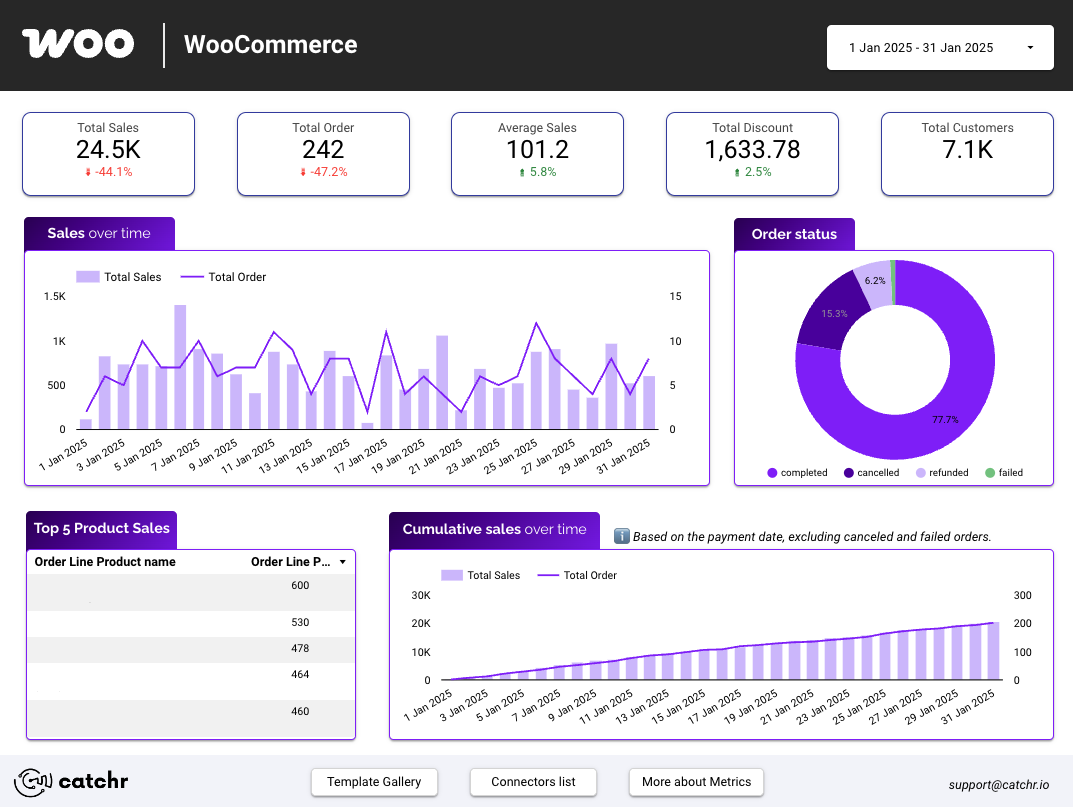Click the red decrease arrow under Total Sales
1073x807 pixels.
pyautogui.click(x=88, y=172)
